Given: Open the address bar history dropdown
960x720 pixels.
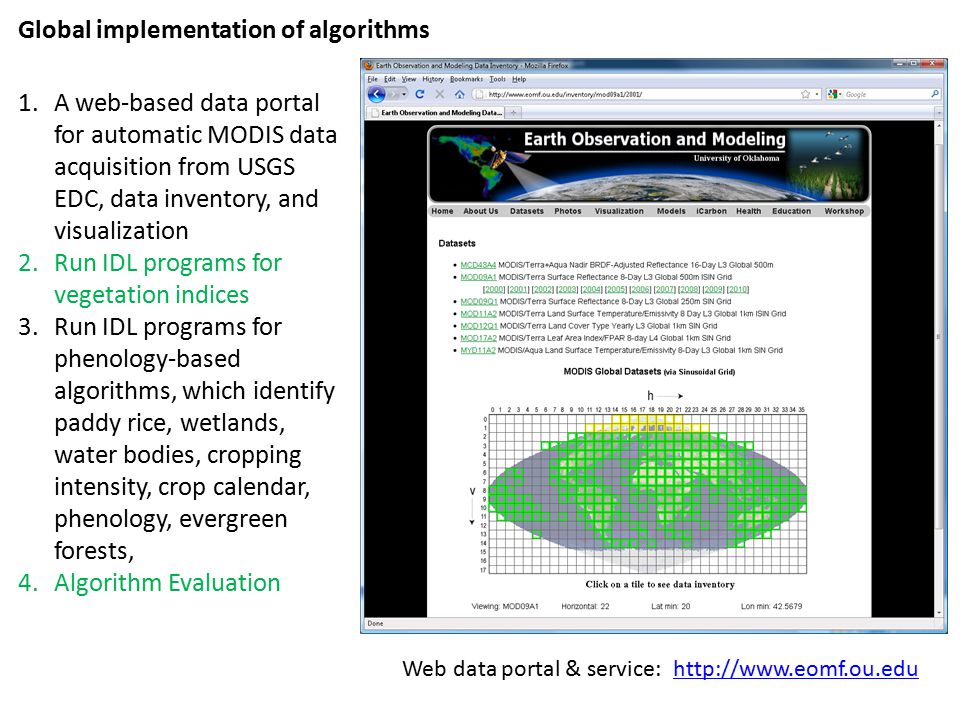Looking at the screenshot, I should coord(817,94).
